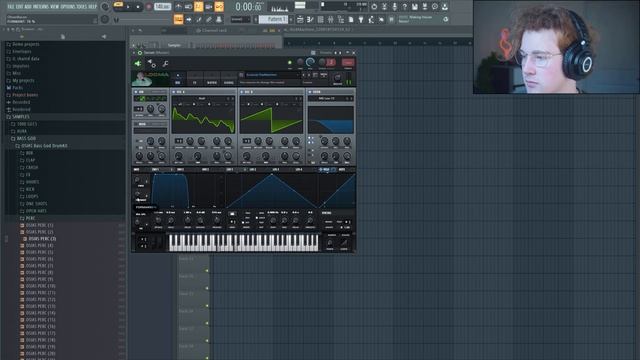Click the Stop button in transport
This screenshot has width=640, height=360.
[x=138, y=7]
